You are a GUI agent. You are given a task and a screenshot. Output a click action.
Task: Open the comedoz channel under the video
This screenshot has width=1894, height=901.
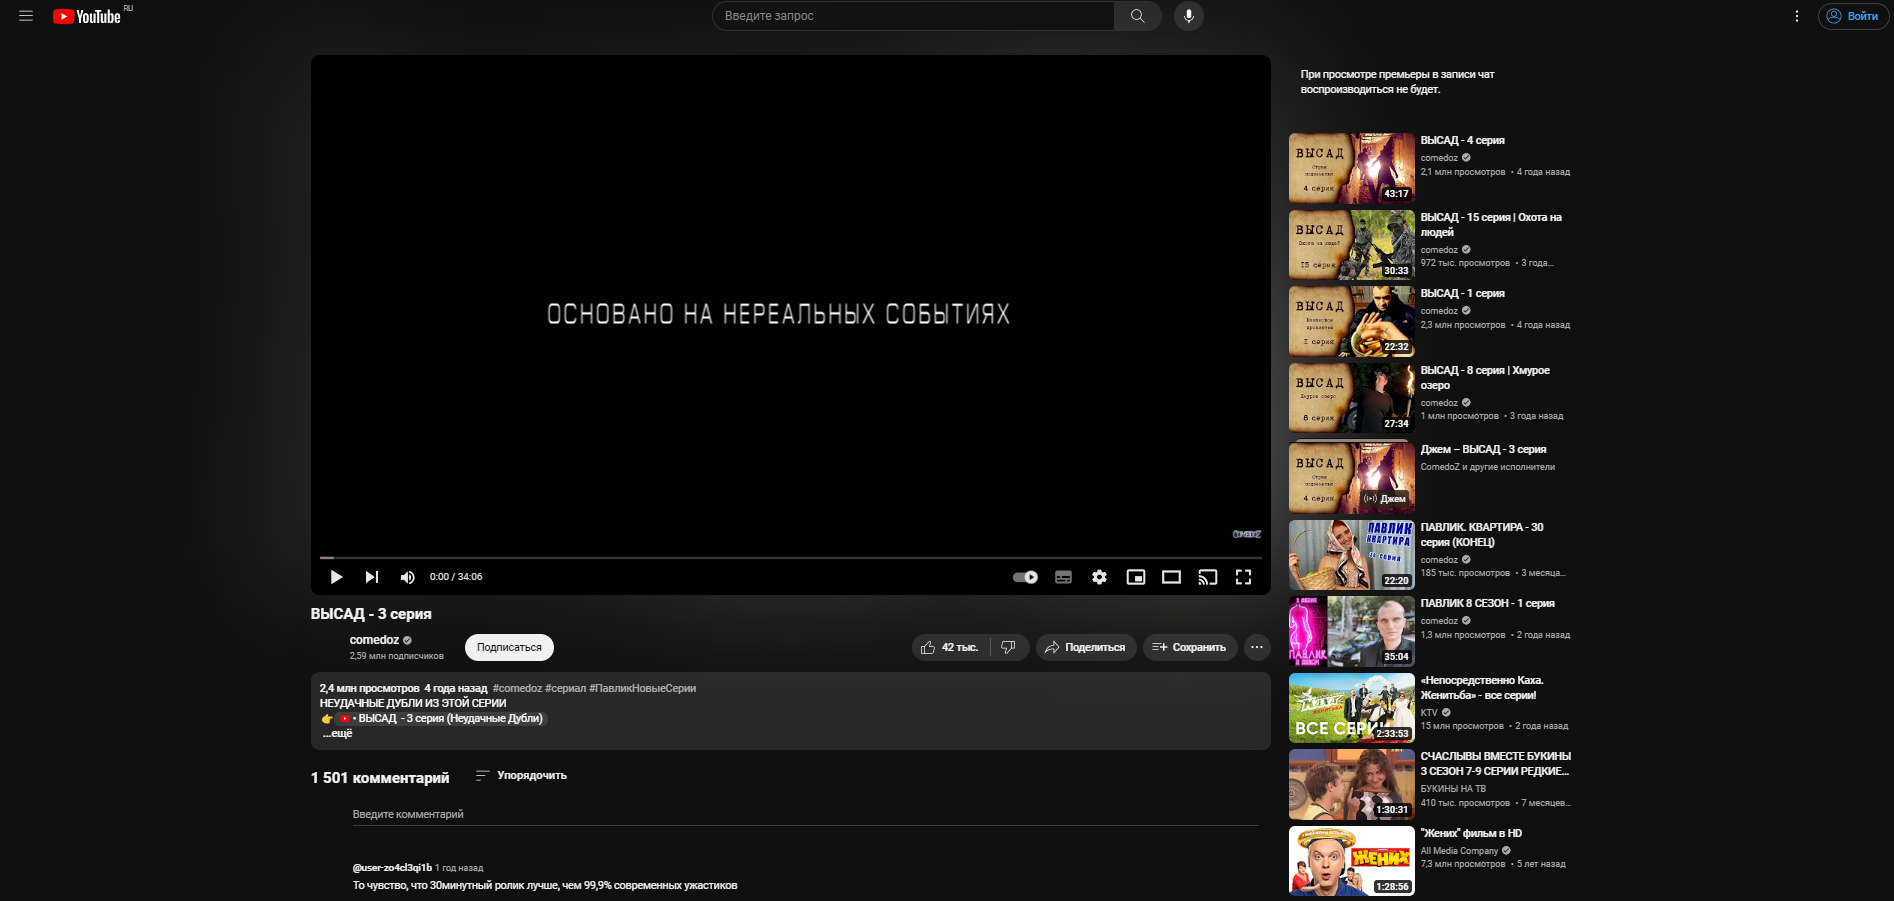click(374, 640)
